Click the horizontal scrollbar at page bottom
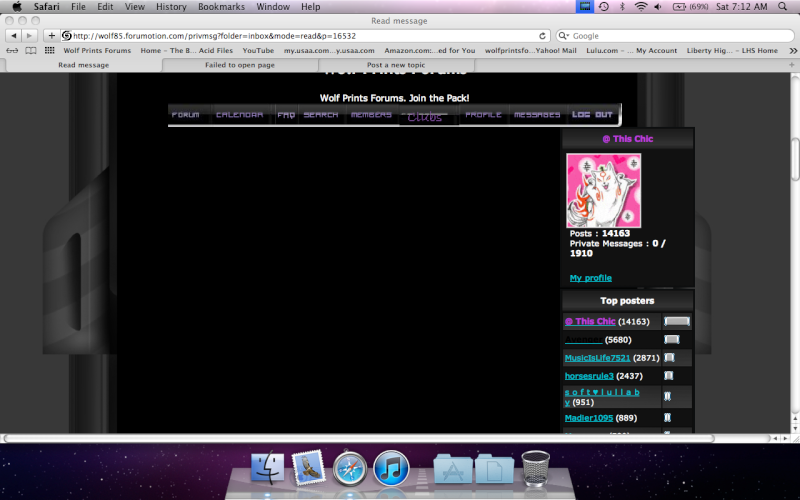This screenshot has width=800, height=500. (357, 438)
